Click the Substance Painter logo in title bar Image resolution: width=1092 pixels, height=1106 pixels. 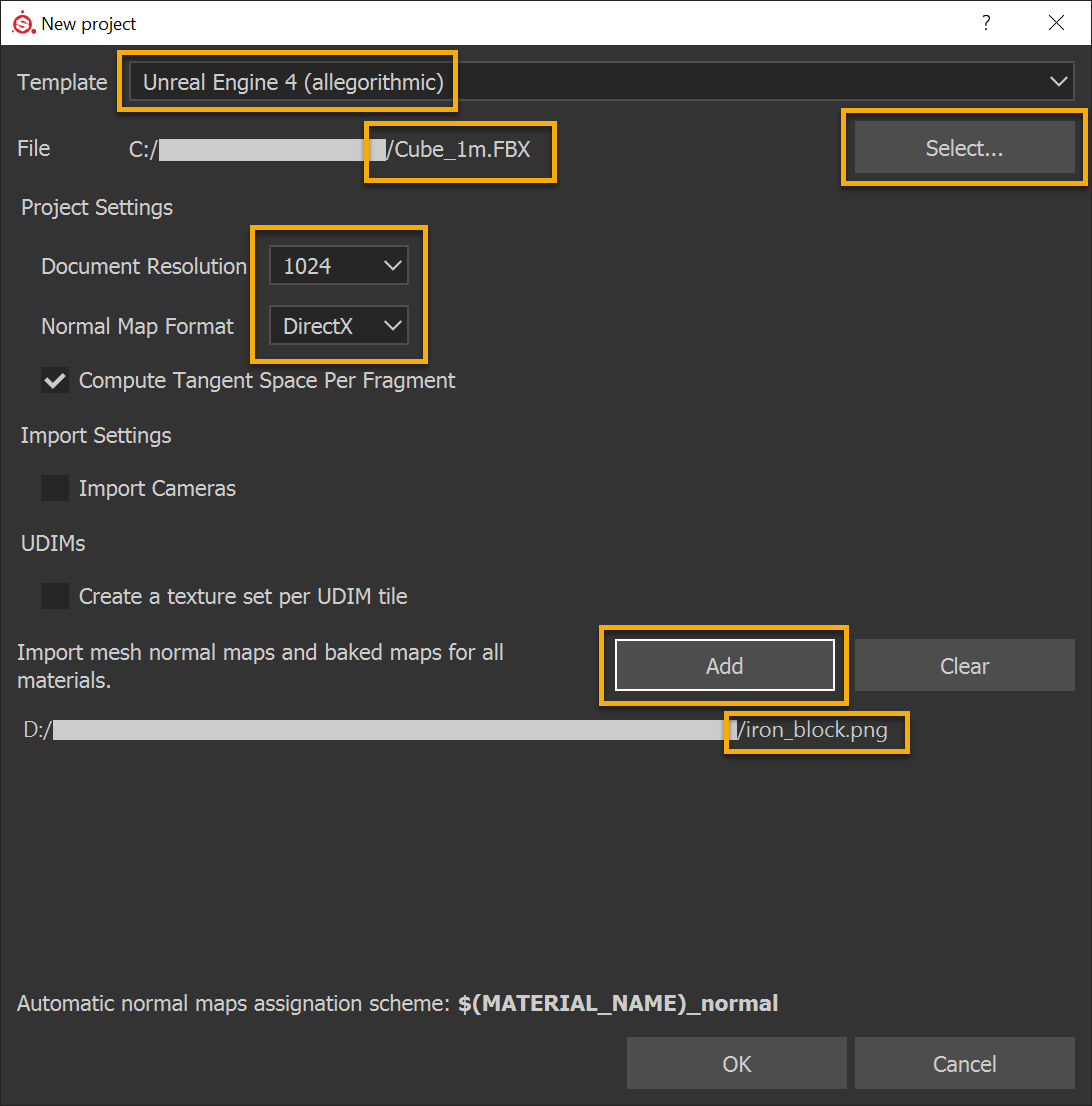(23, 23)
